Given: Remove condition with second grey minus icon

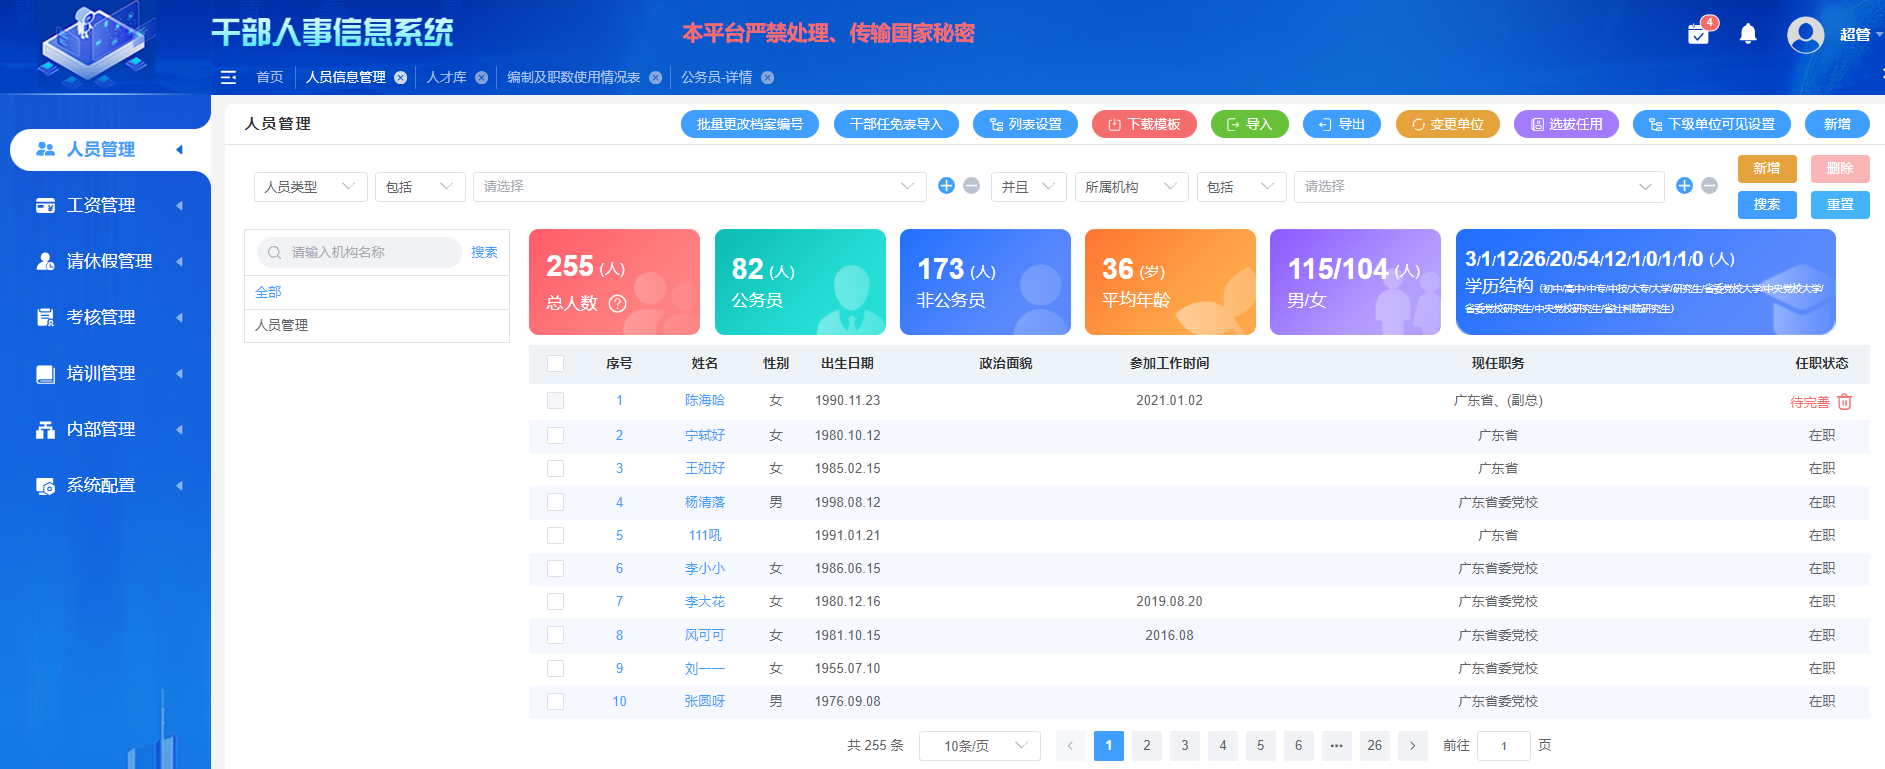Looking at the screenshot, I should 1709,185.
